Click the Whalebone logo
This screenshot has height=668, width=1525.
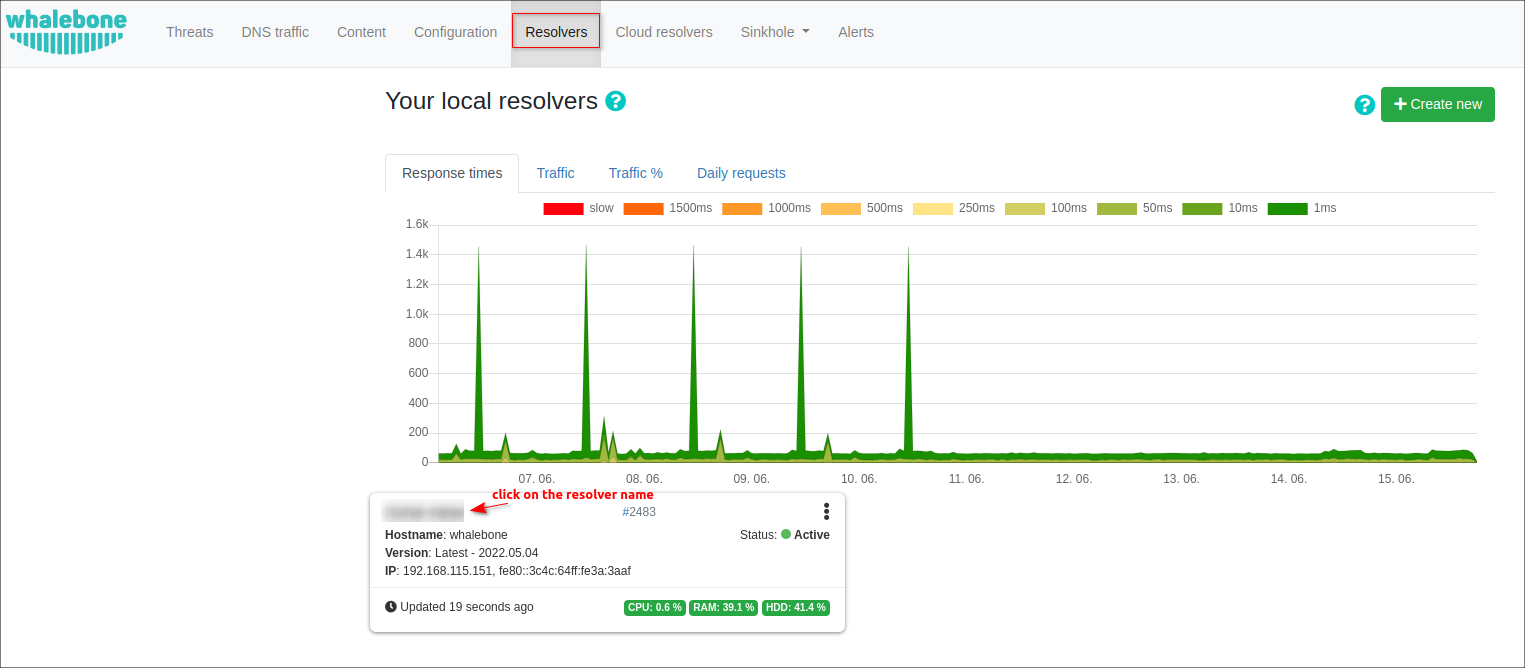tap(66, 31)
